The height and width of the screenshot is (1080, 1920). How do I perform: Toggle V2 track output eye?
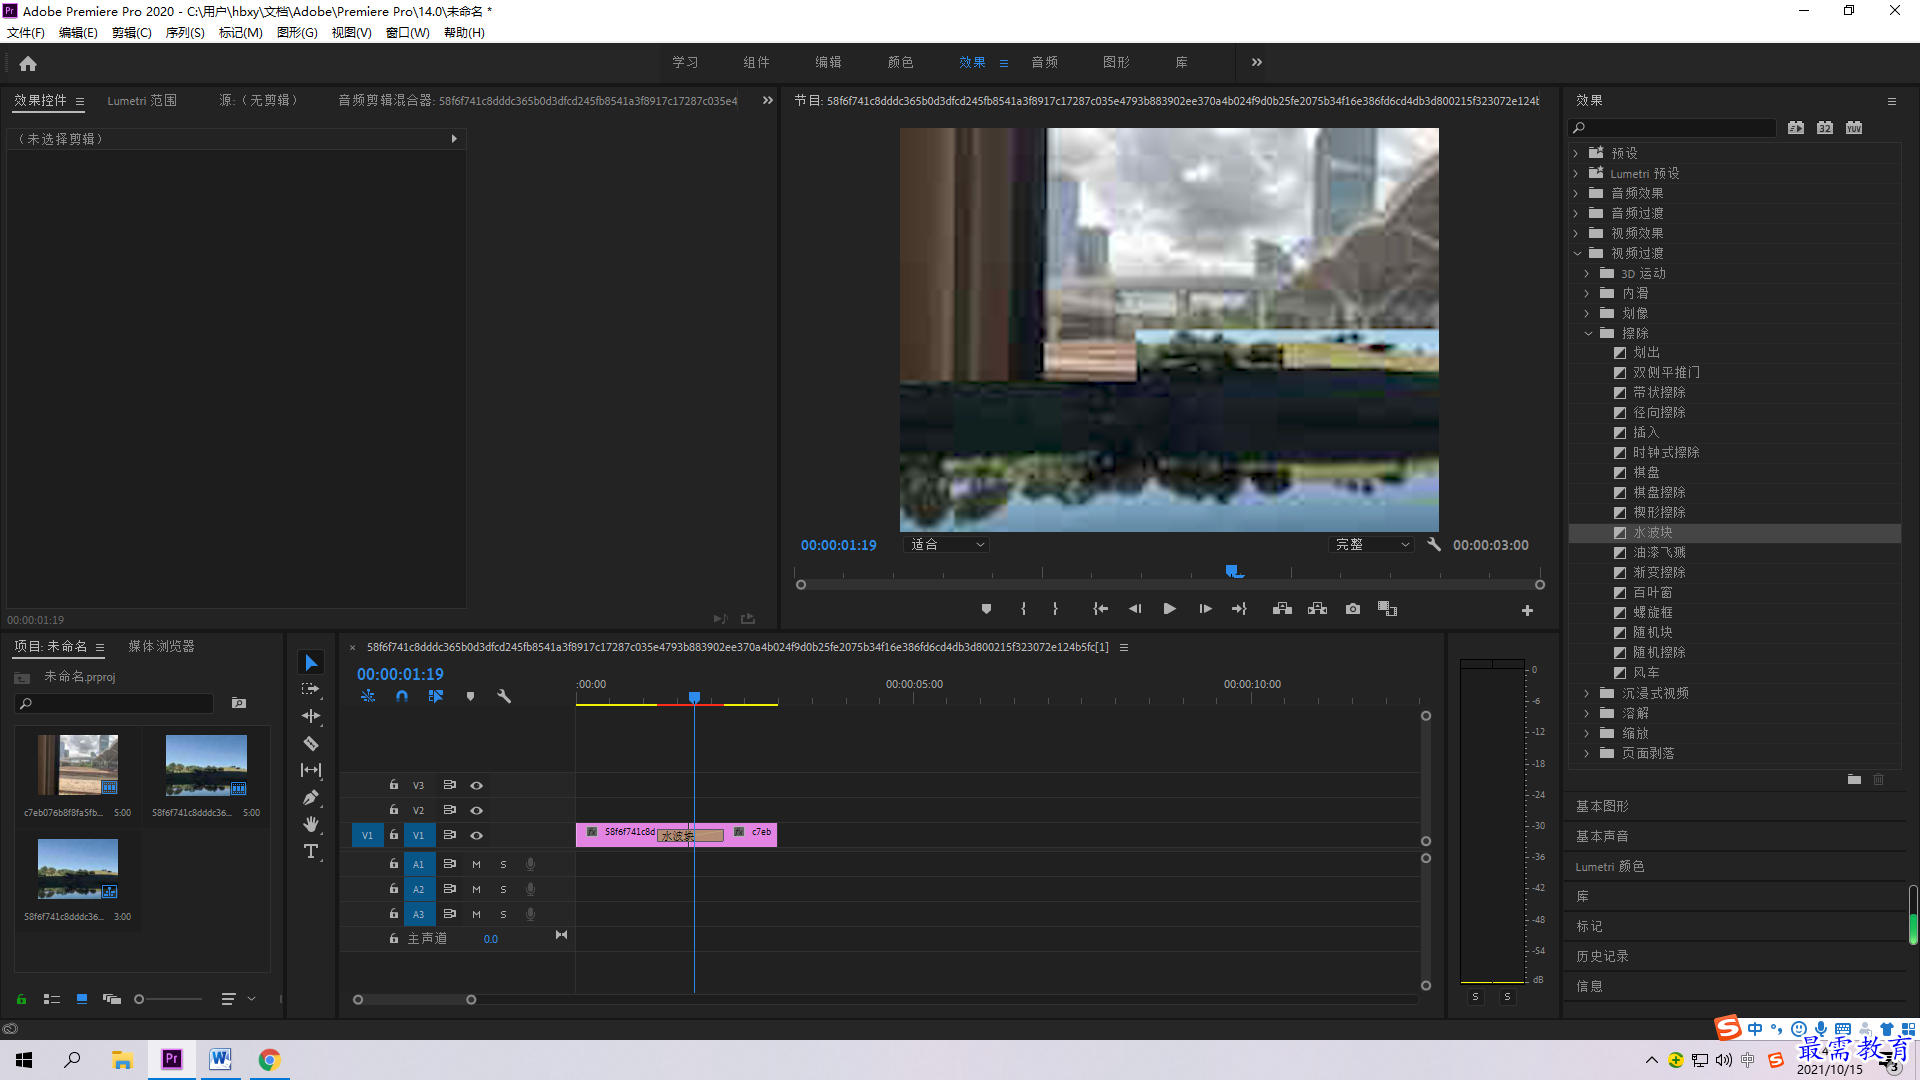pyautogui.click(x=477, y=811)
